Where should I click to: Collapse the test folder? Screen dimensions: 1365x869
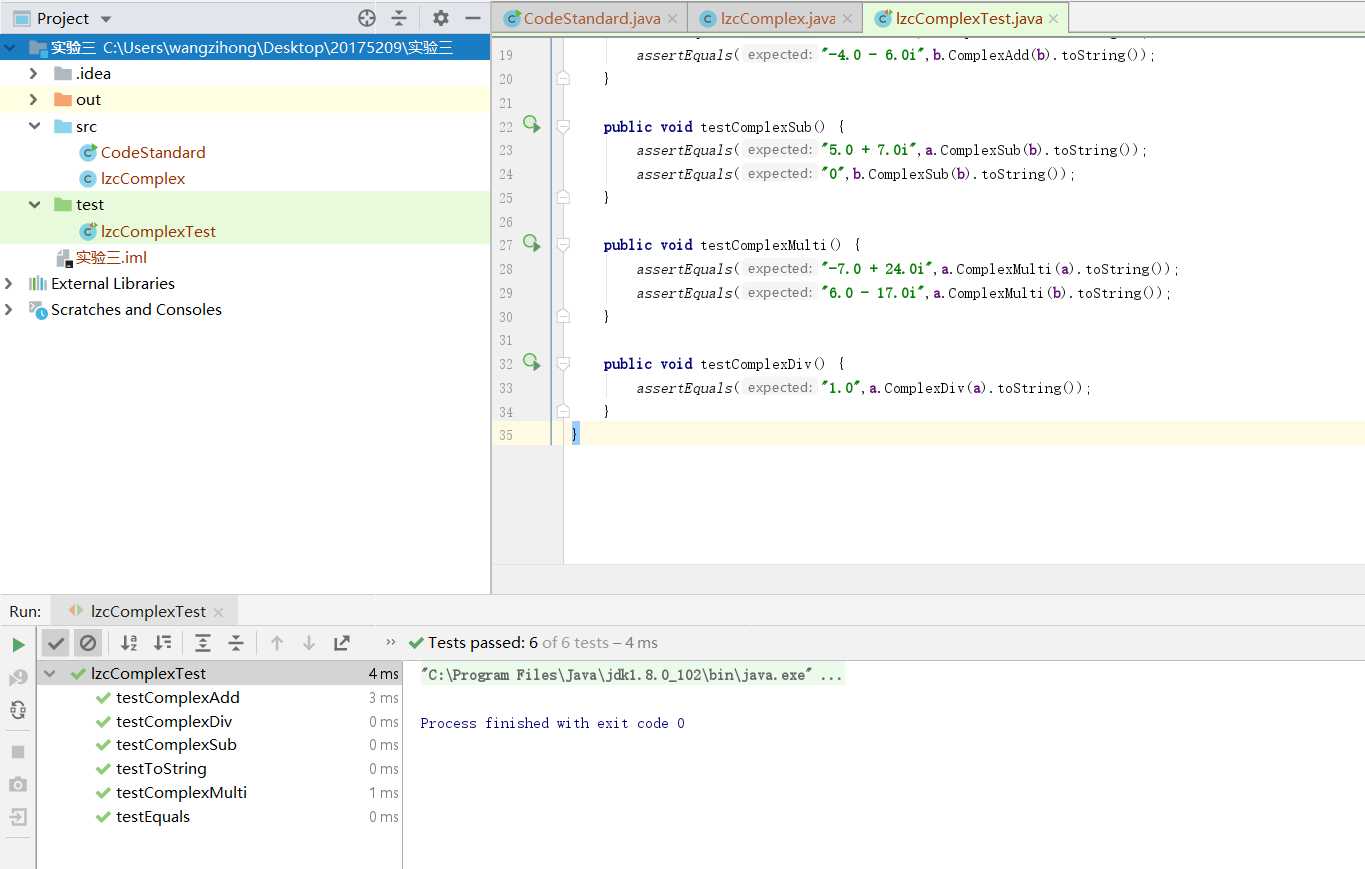(x=34, y=204)
